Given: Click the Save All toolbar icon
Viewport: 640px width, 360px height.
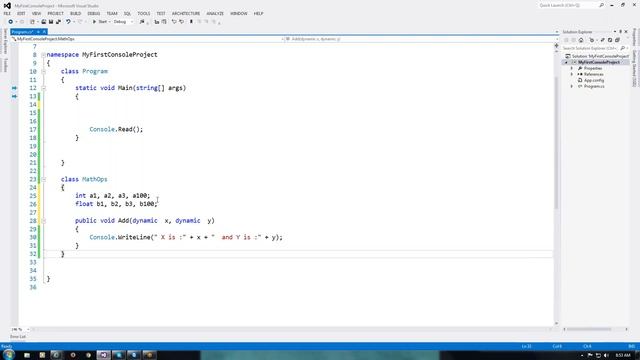Looking at the screenshot, I should pos(58,22).
